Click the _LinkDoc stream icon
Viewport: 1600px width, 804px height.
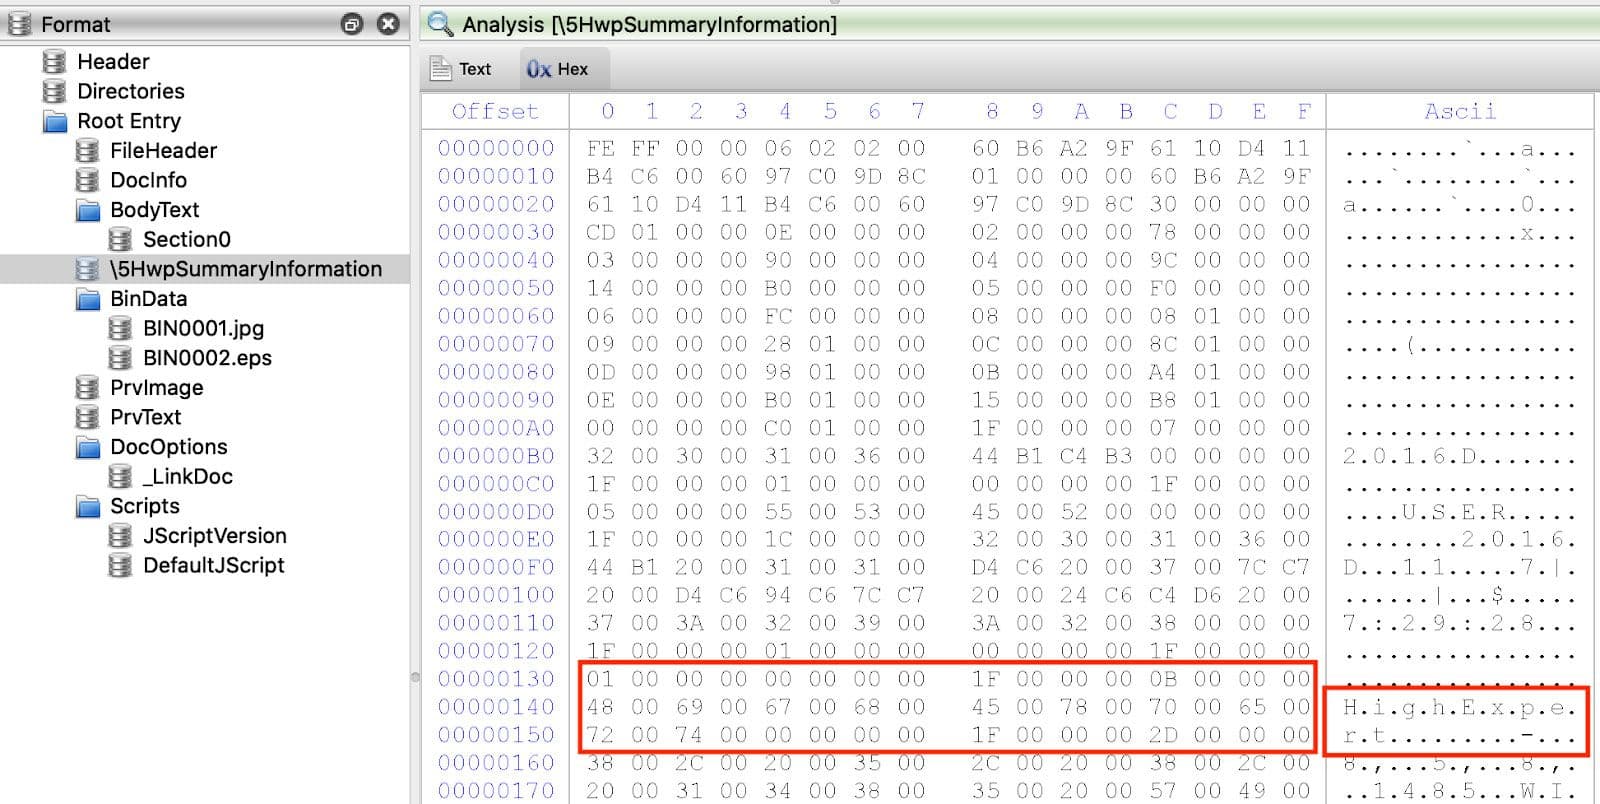pyautogui.click(x=120, y=477)
